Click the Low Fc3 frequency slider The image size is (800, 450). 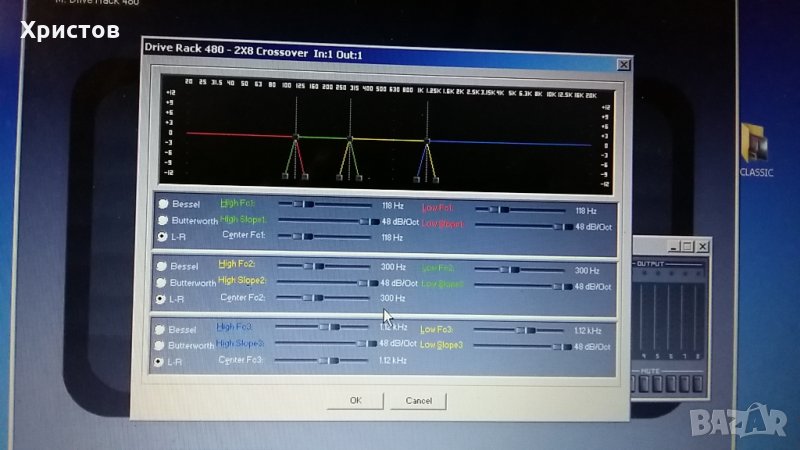coord(531,330)
